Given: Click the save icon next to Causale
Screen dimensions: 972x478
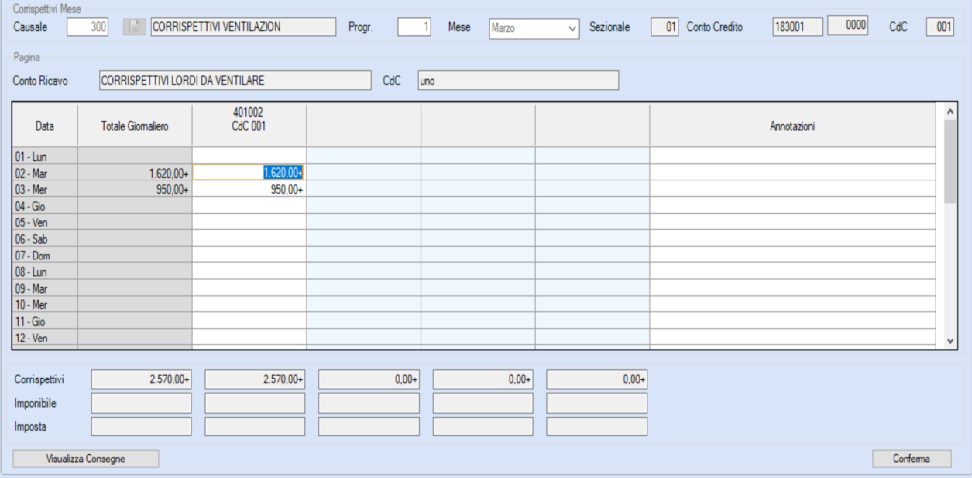Looking at the screenshot, I should (135, 27).
